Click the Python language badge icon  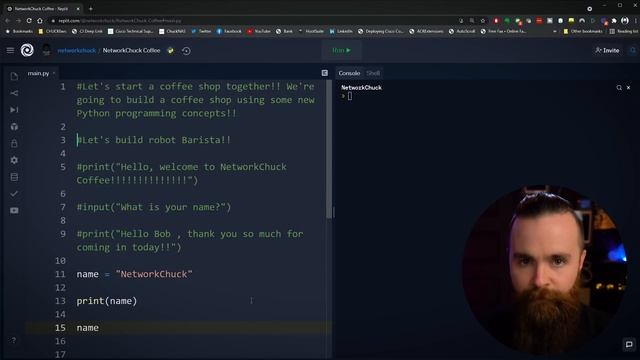(x=170, y=51)
